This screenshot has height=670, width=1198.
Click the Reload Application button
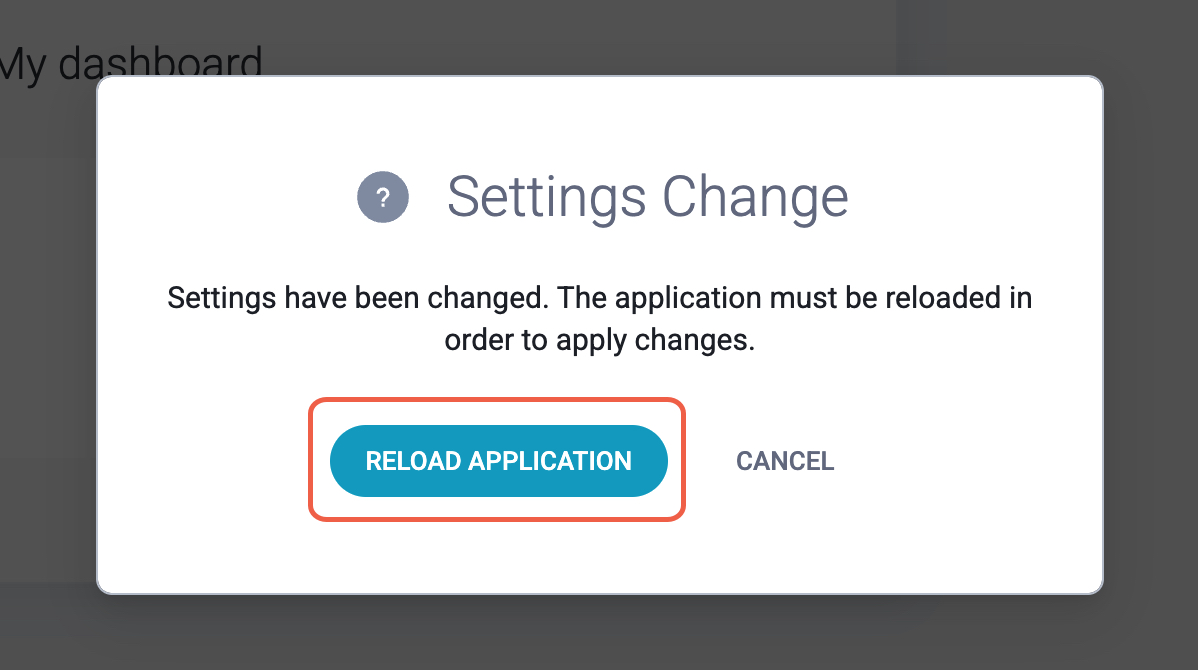[498, 461]
